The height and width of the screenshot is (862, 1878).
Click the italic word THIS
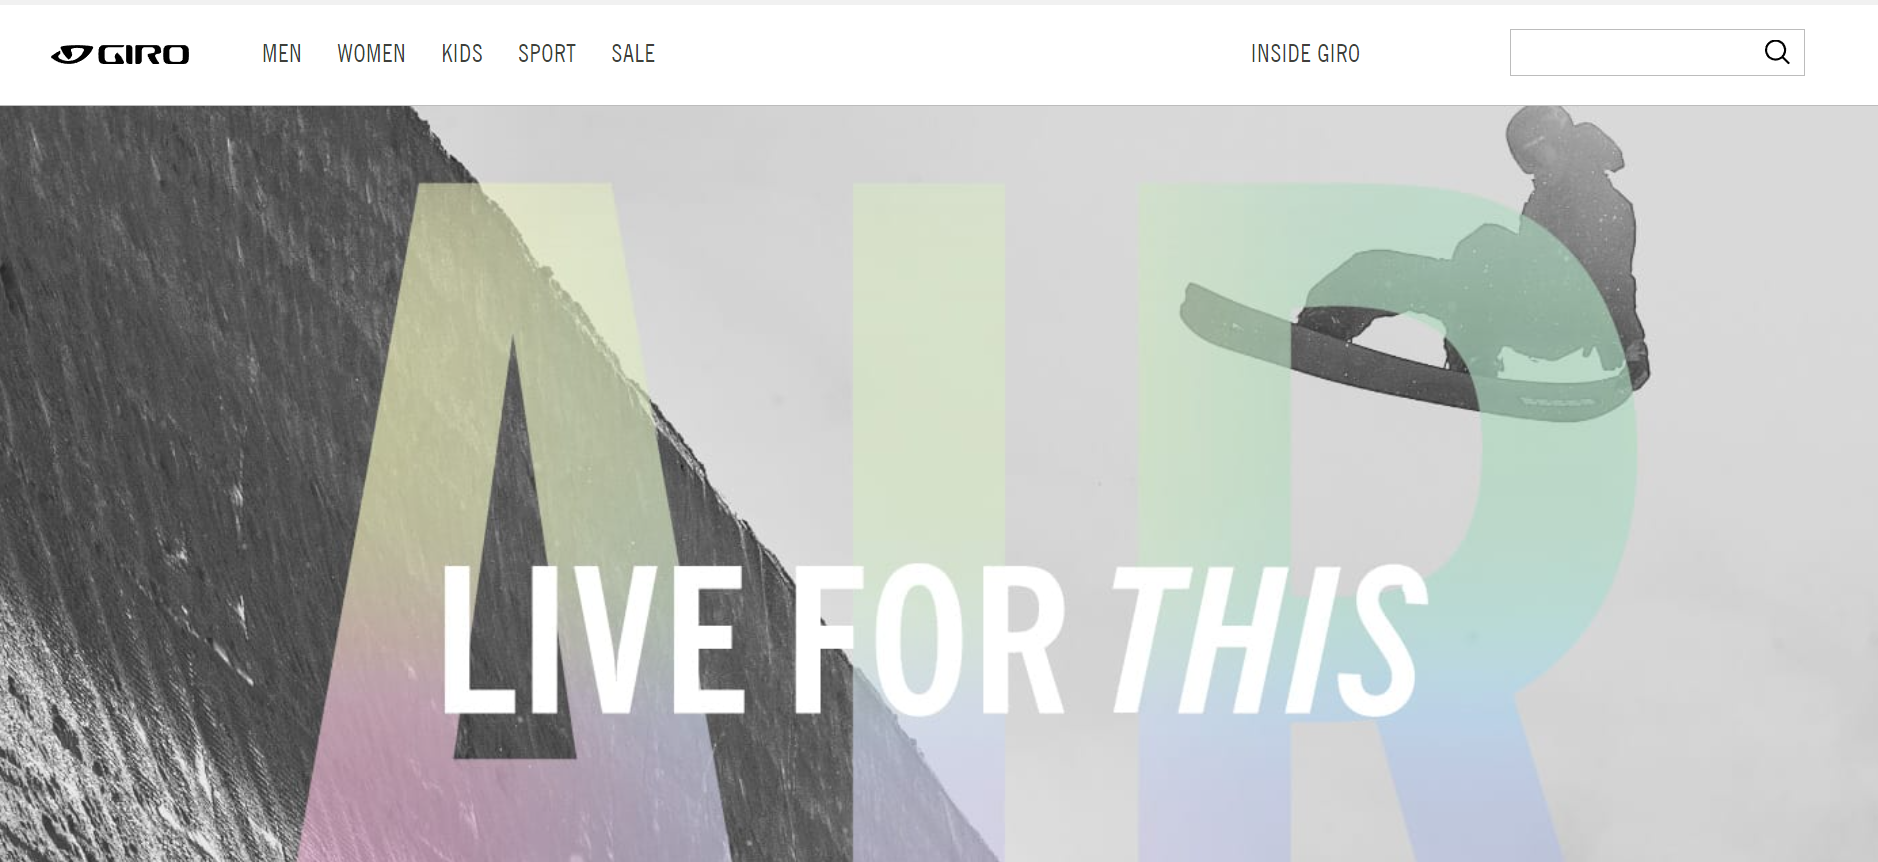(1270, 640)
